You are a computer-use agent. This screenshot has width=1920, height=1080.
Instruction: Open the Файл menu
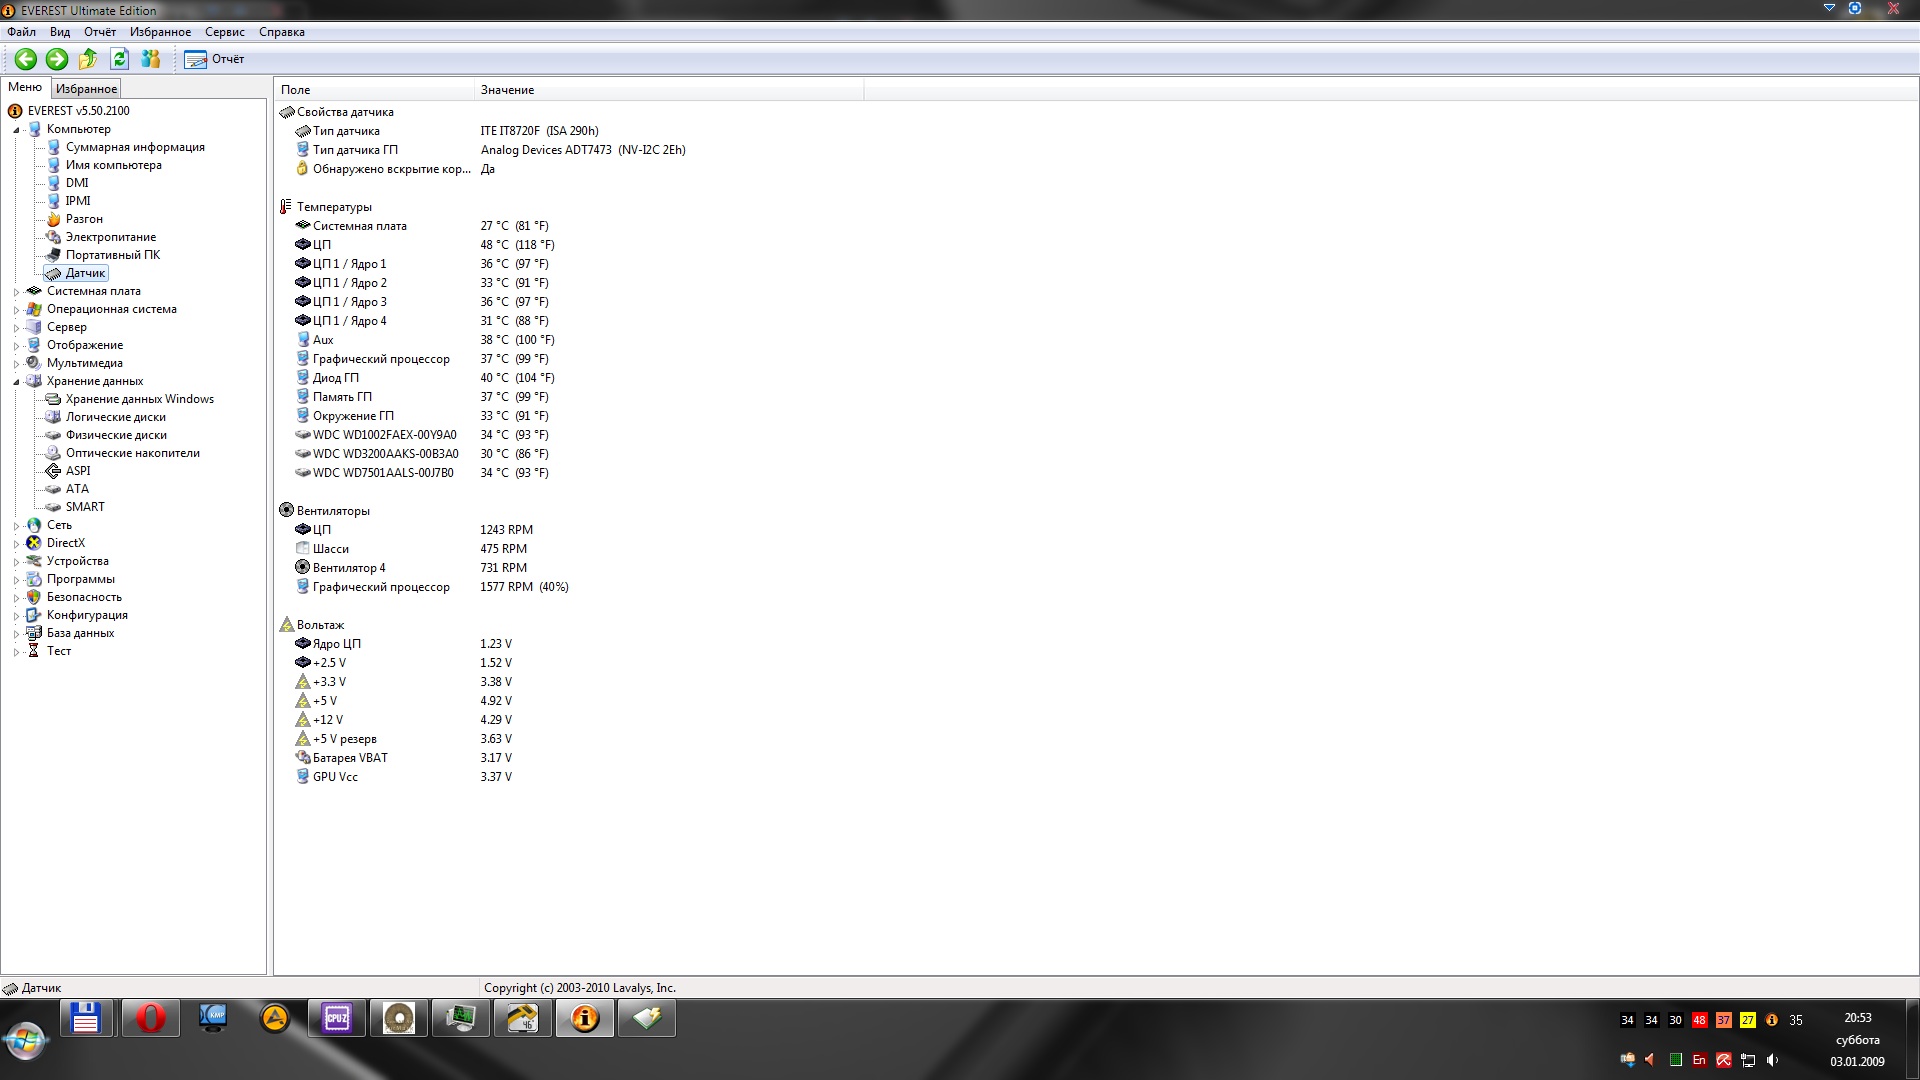21,32
